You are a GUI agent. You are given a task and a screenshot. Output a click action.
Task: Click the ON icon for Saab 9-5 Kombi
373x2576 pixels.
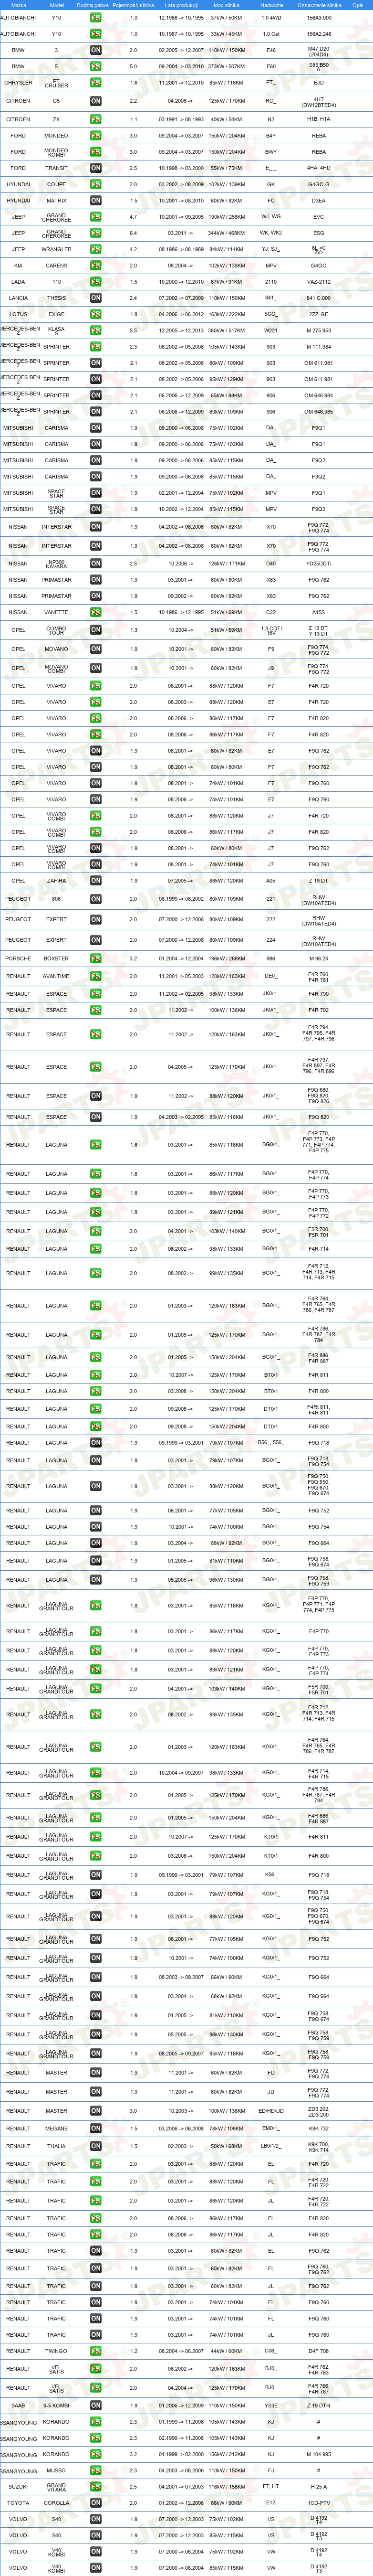95,2406
